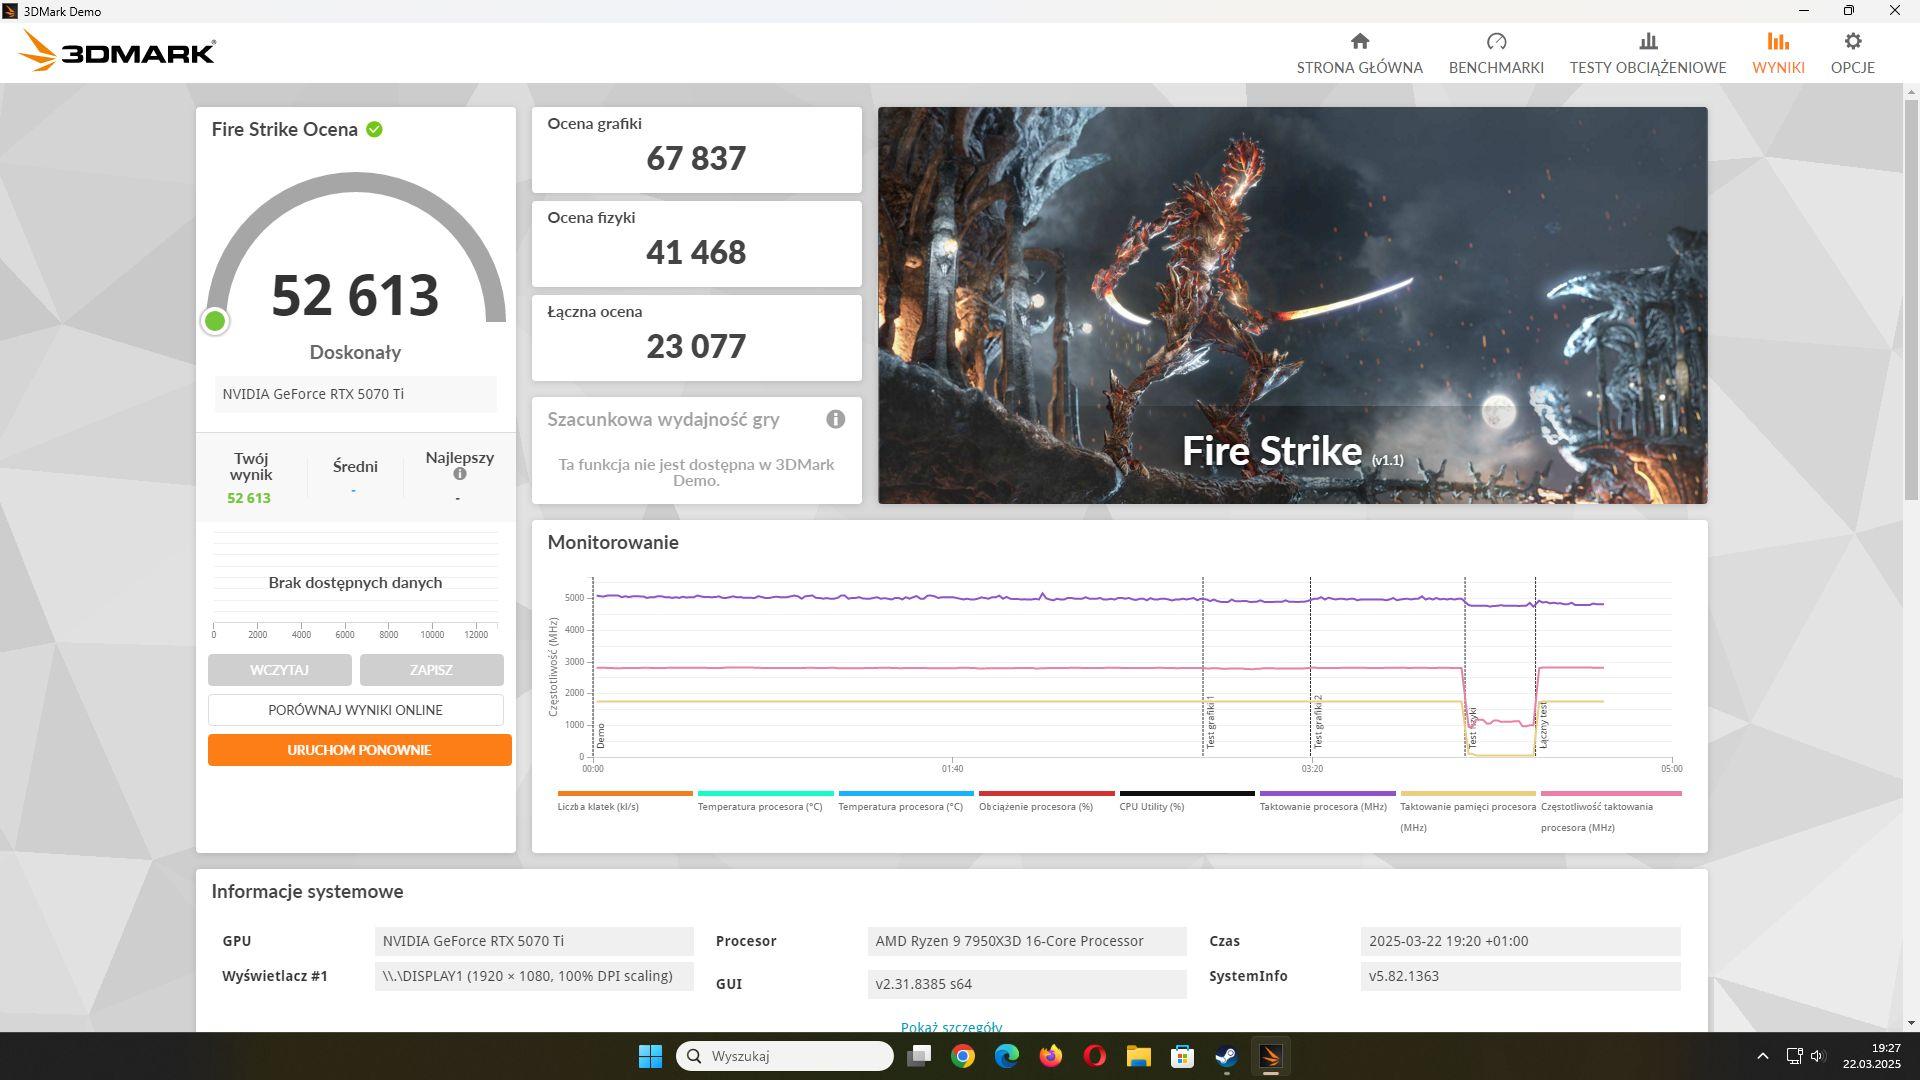The height and width of the screenshot is (1080, 1920).
Task: Click green validation checkmark next to Fire Strike Ocena
Action: [374, 129]
